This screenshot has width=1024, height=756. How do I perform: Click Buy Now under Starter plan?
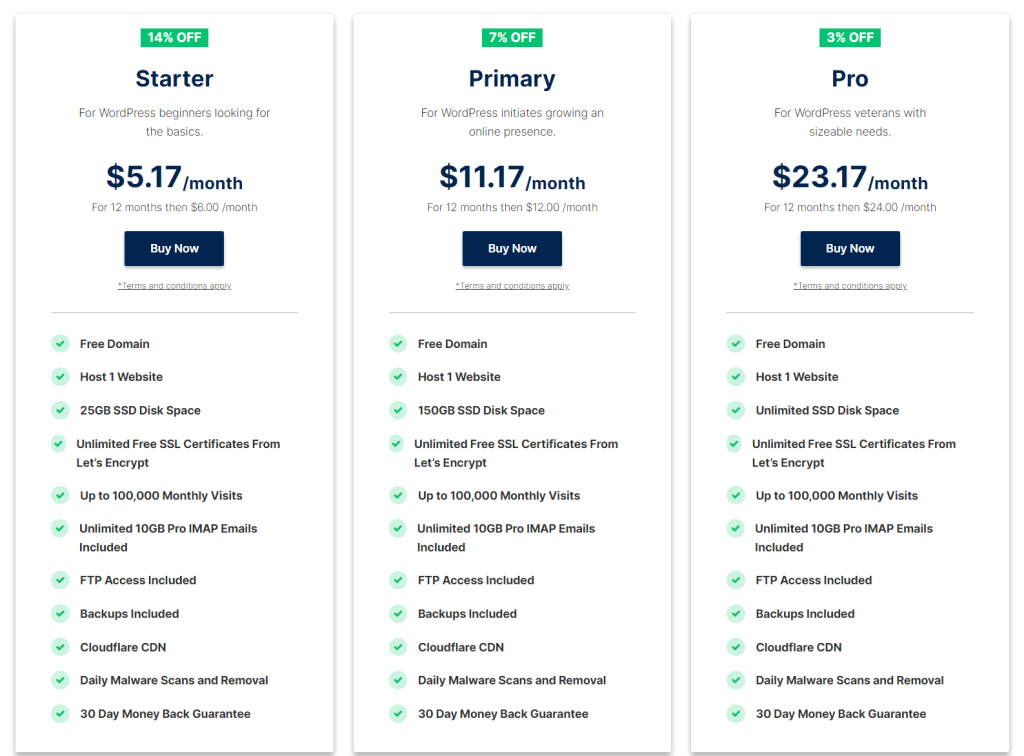[x=174, y=249]
